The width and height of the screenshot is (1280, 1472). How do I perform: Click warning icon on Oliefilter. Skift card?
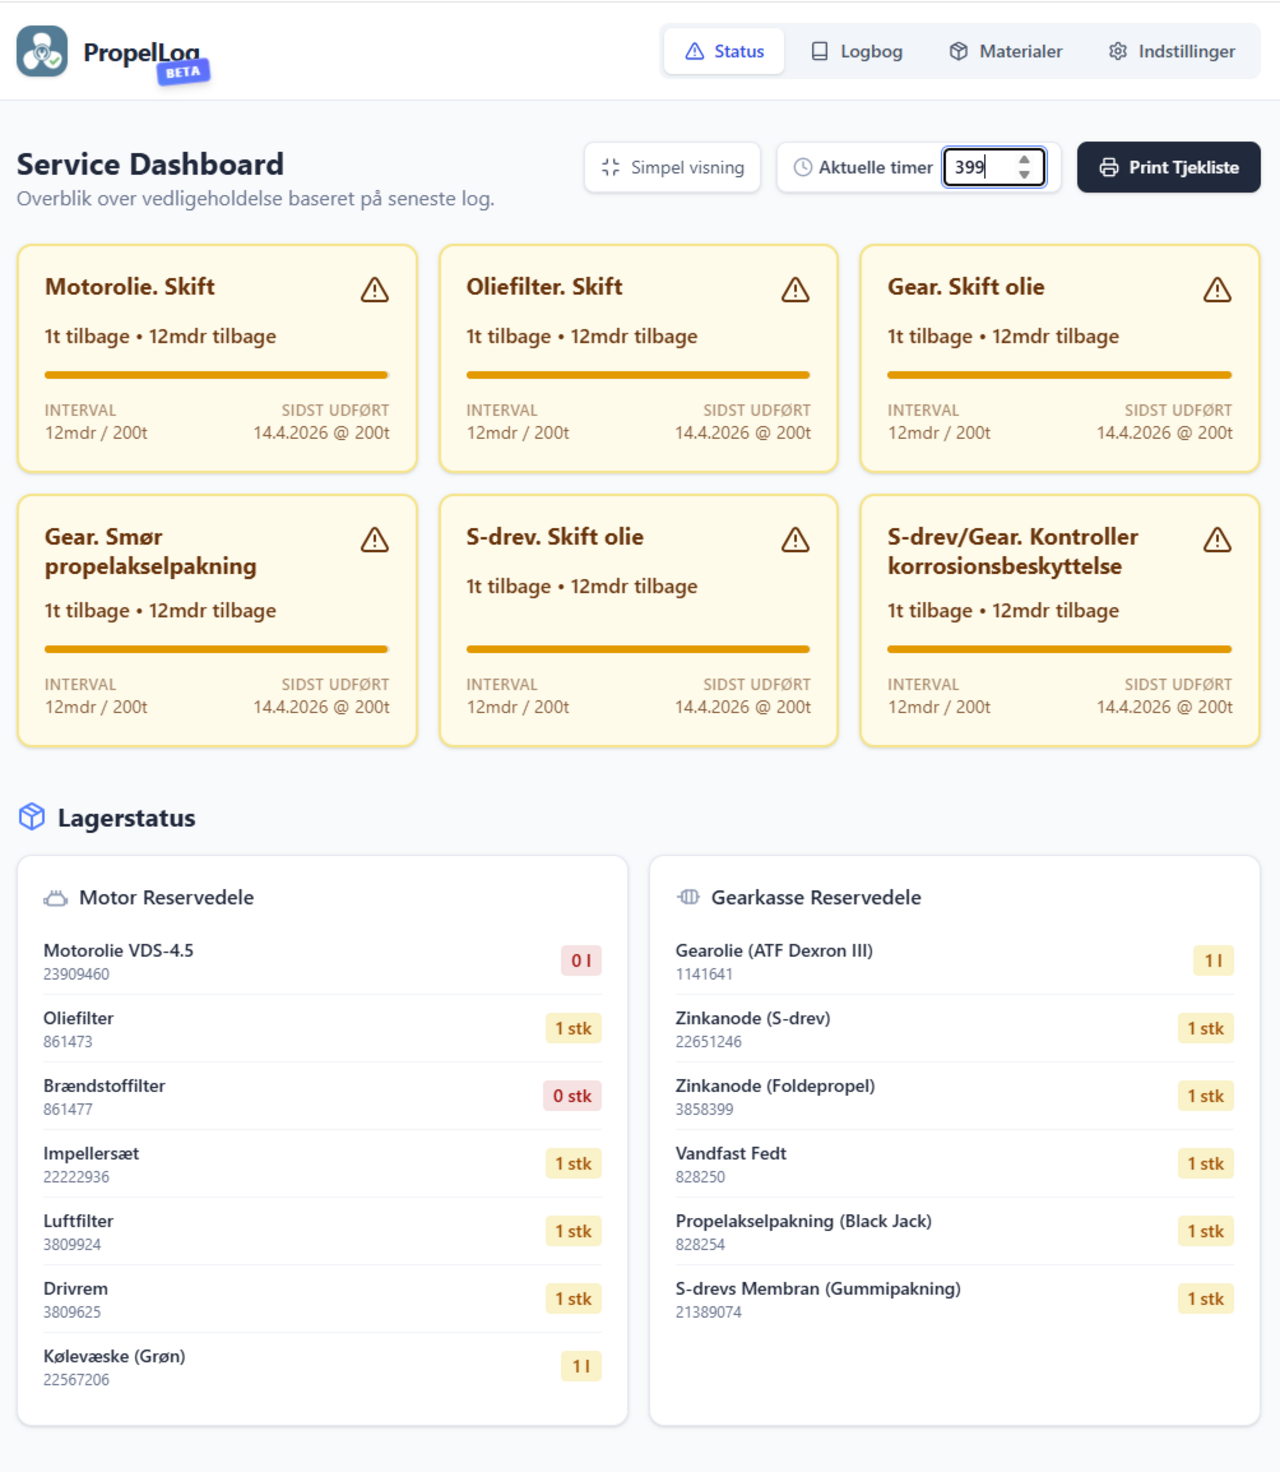[x=795, y=290]
